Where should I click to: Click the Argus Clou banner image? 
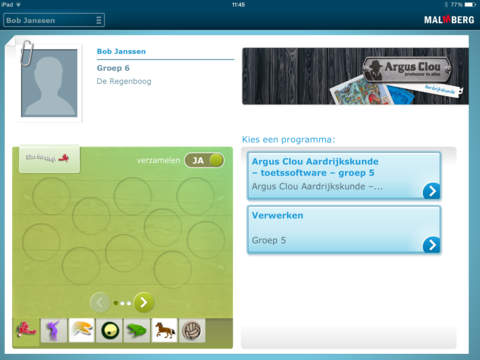coord(355,76)
